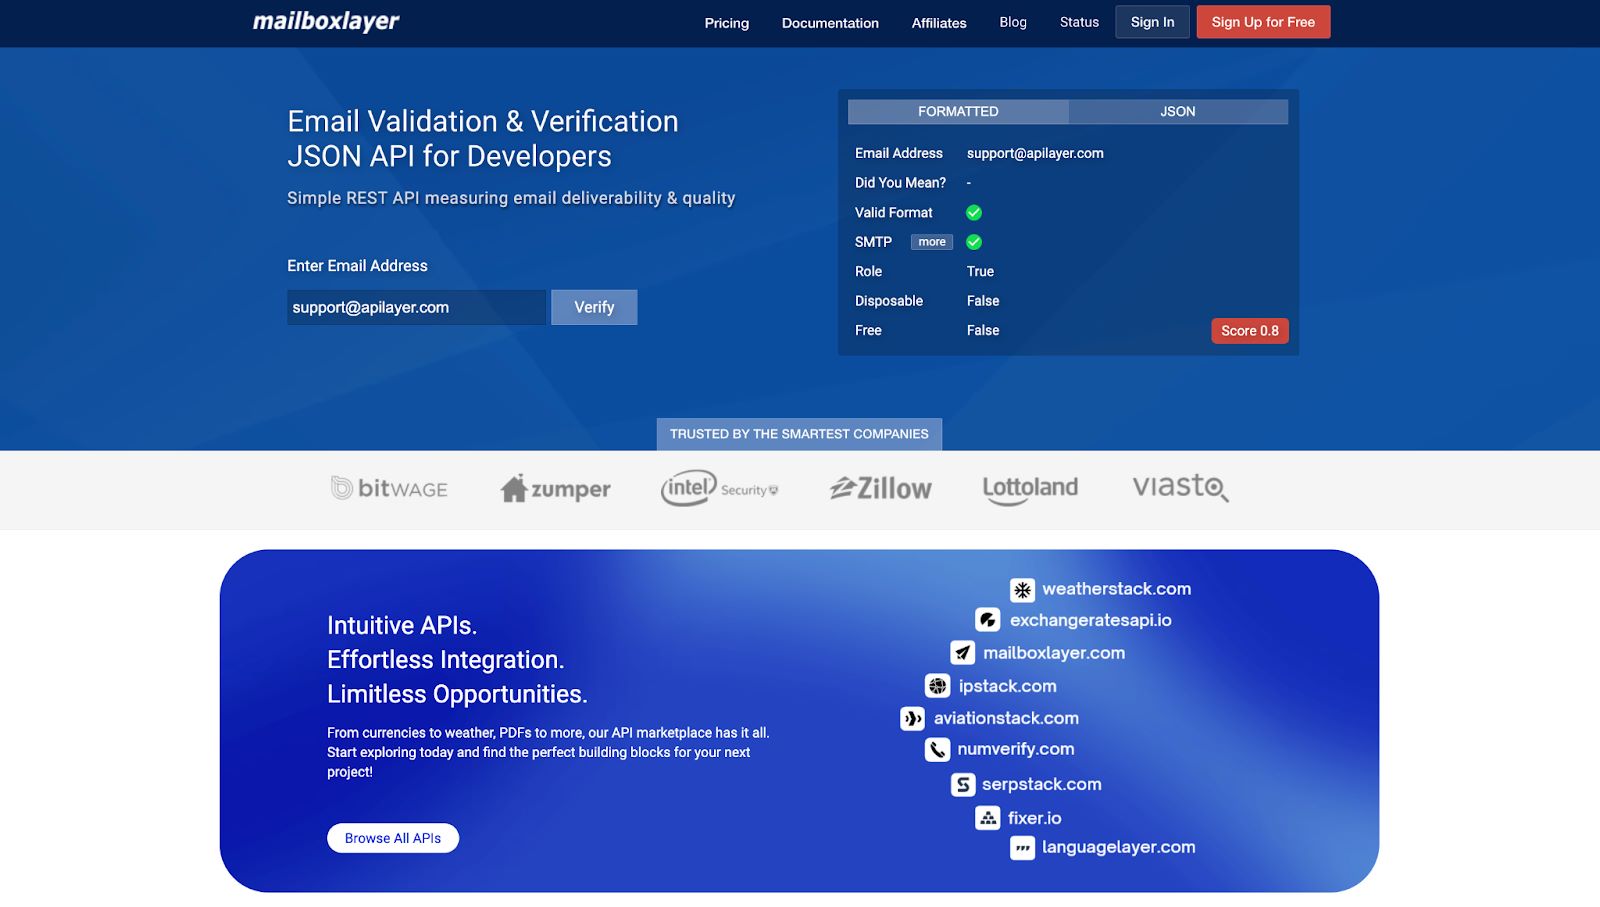Viewport: 1600px width, 907px height.
Task: Click the Bitwage company logo
Action: (x=389, y=488)
